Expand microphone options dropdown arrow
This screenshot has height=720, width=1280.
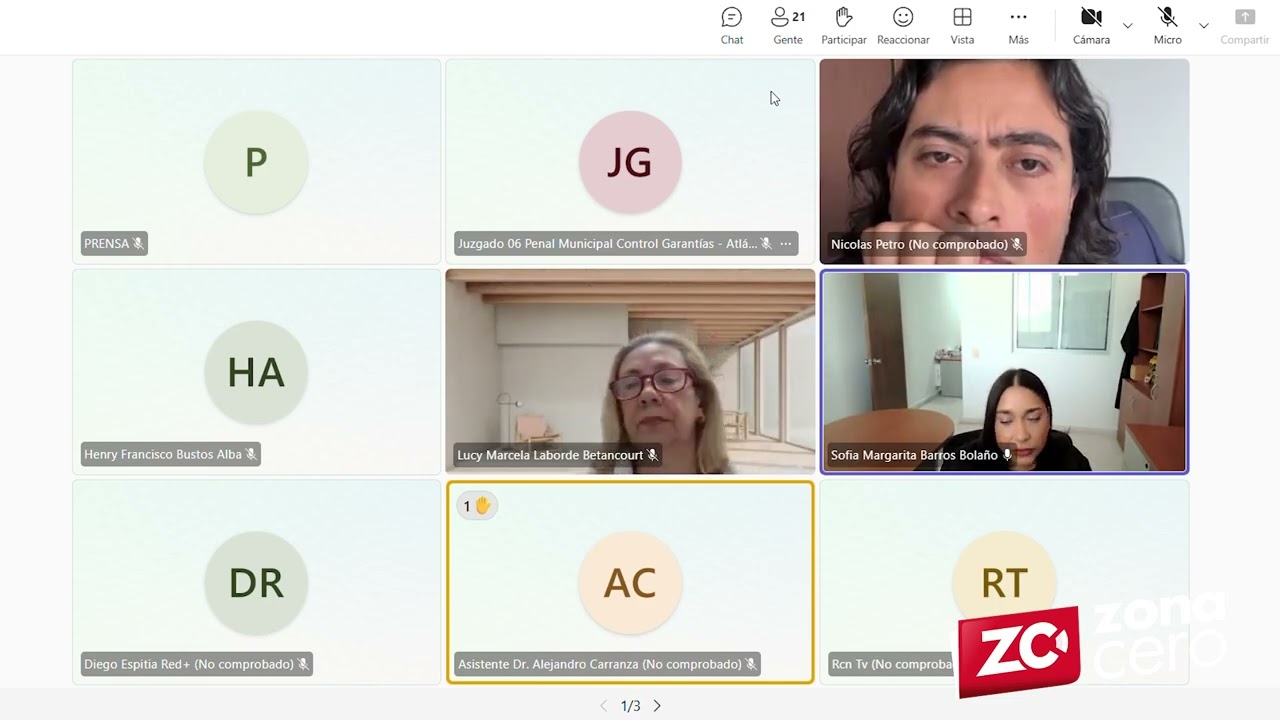click(x=1204, y=26)
